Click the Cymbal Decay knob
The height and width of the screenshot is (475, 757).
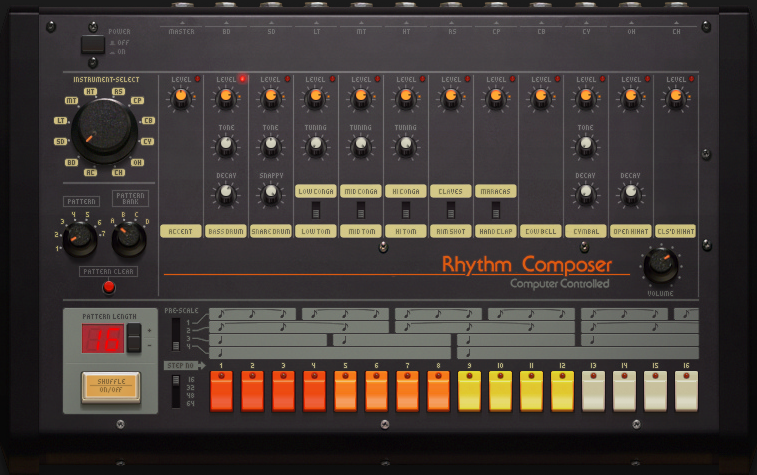tap(586, 195)
